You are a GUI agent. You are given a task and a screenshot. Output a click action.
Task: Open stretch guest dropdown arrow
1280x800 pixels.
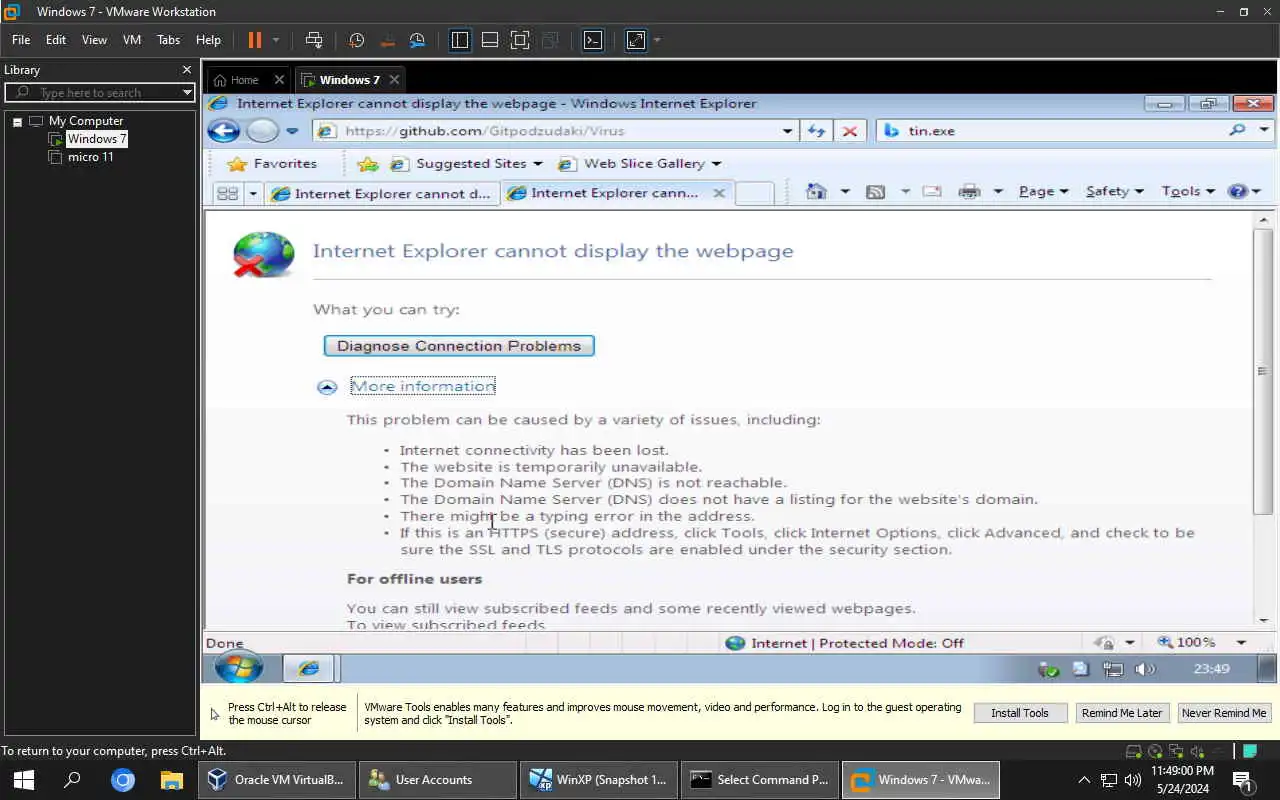click(657, 41)
